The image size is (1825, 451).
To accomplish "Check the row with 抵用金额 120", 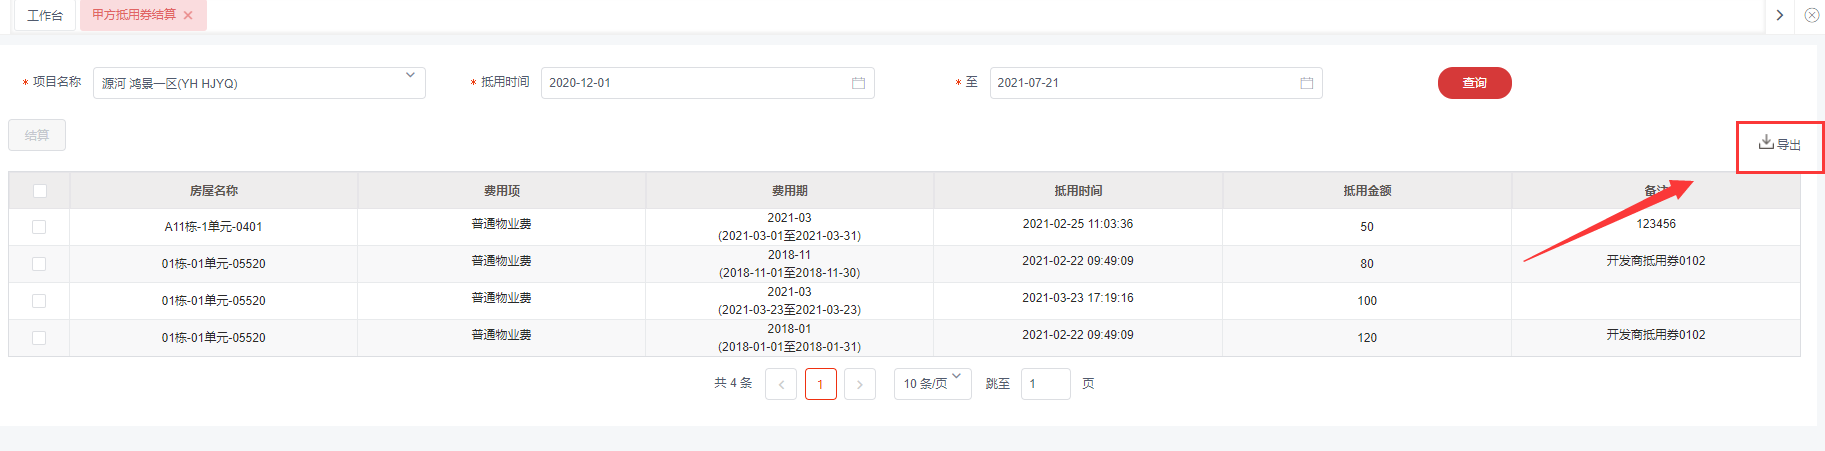I will click(39, 338).
